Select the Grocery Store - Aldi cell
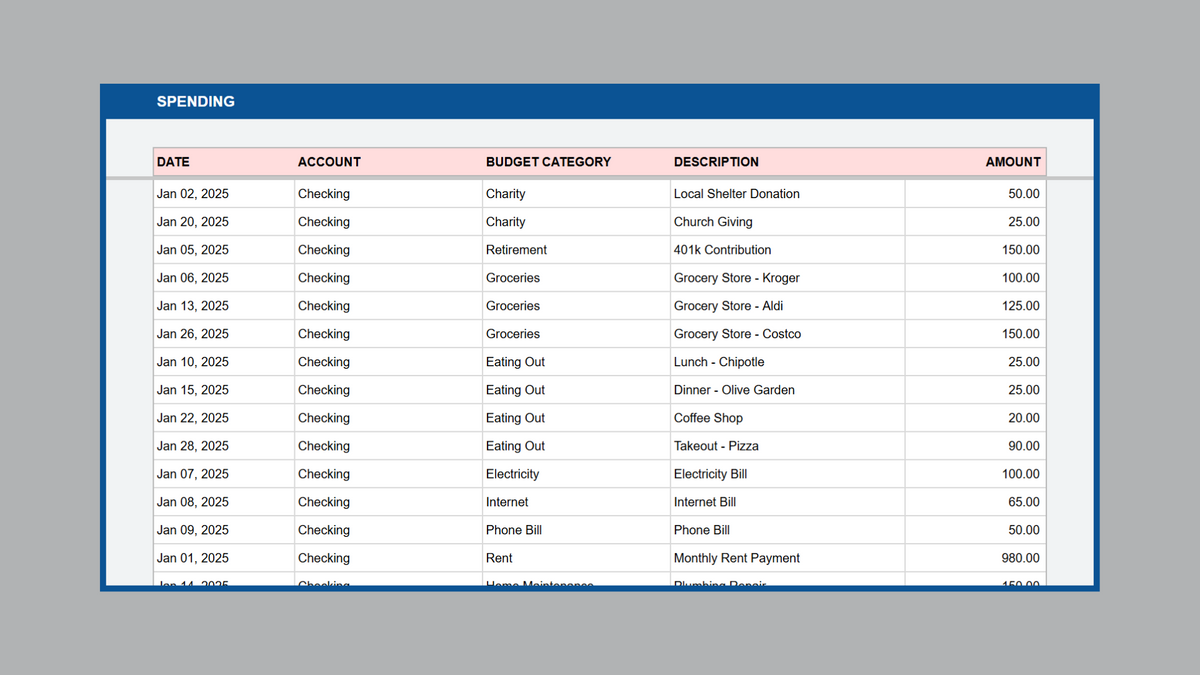 [x=788, y=306]
